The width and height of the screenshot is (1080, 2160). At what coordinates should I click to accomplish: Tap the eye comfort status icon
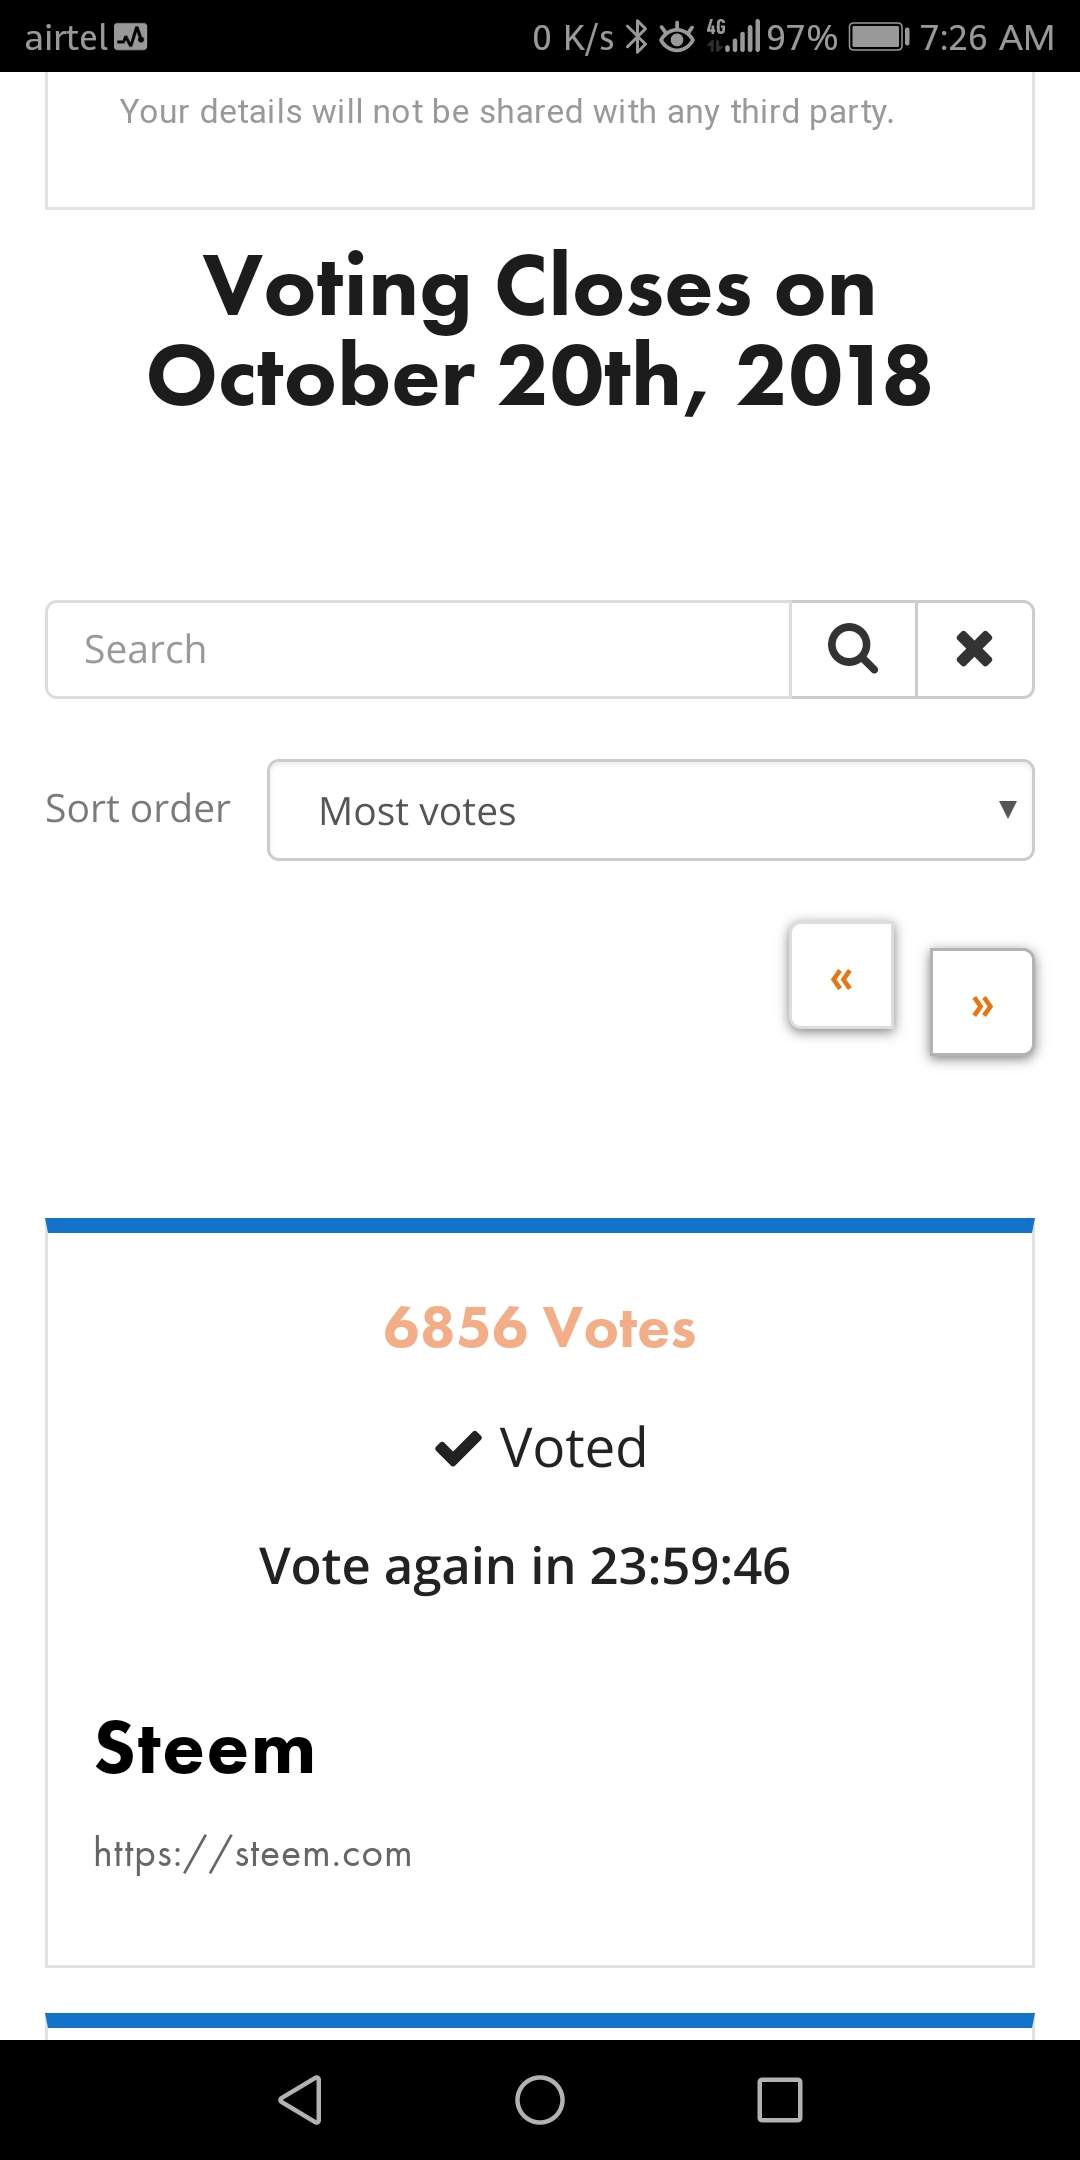click(677, 38)
